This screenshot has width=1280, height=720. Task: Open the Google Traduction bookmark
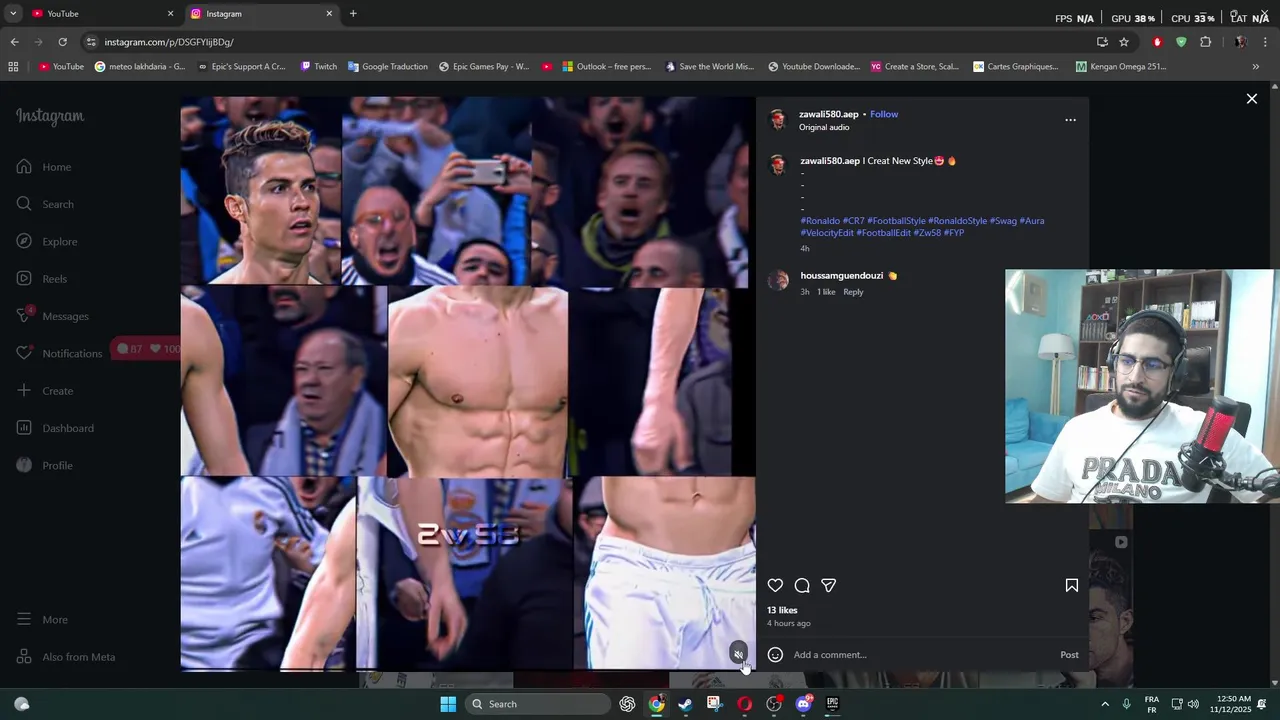tap(388, 67)
